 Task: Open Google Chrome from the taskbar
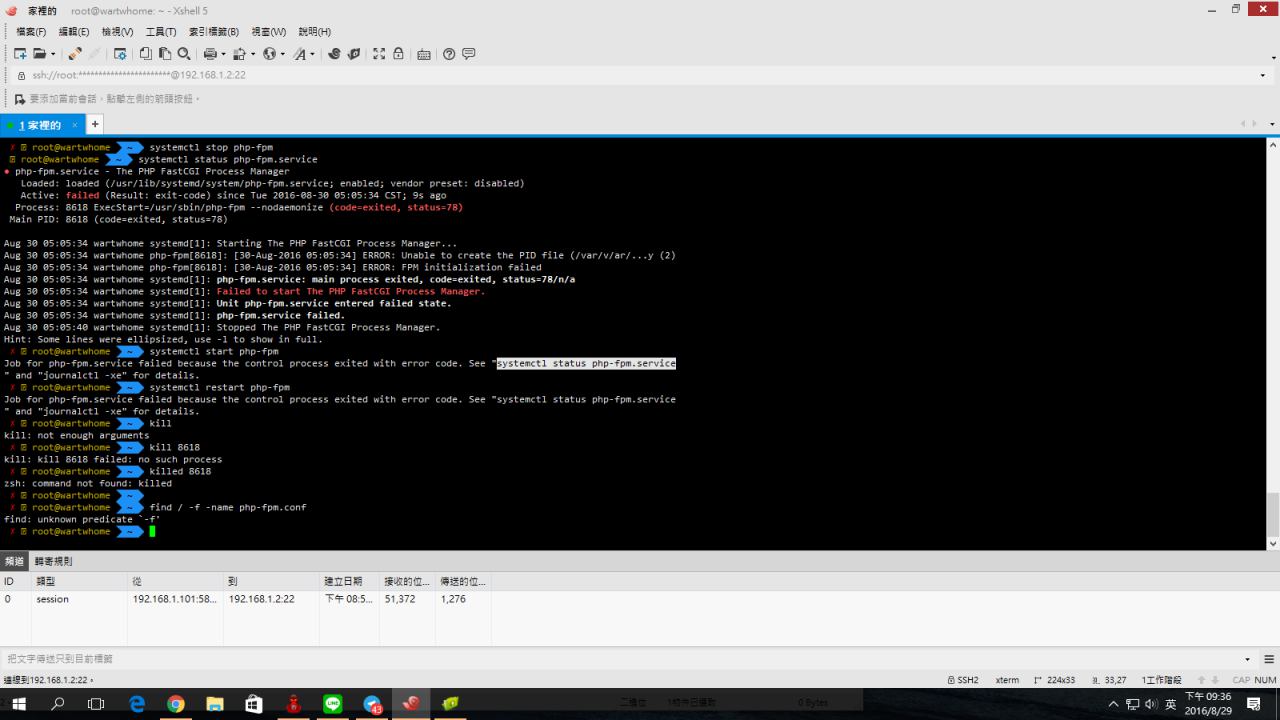[176, 704]
